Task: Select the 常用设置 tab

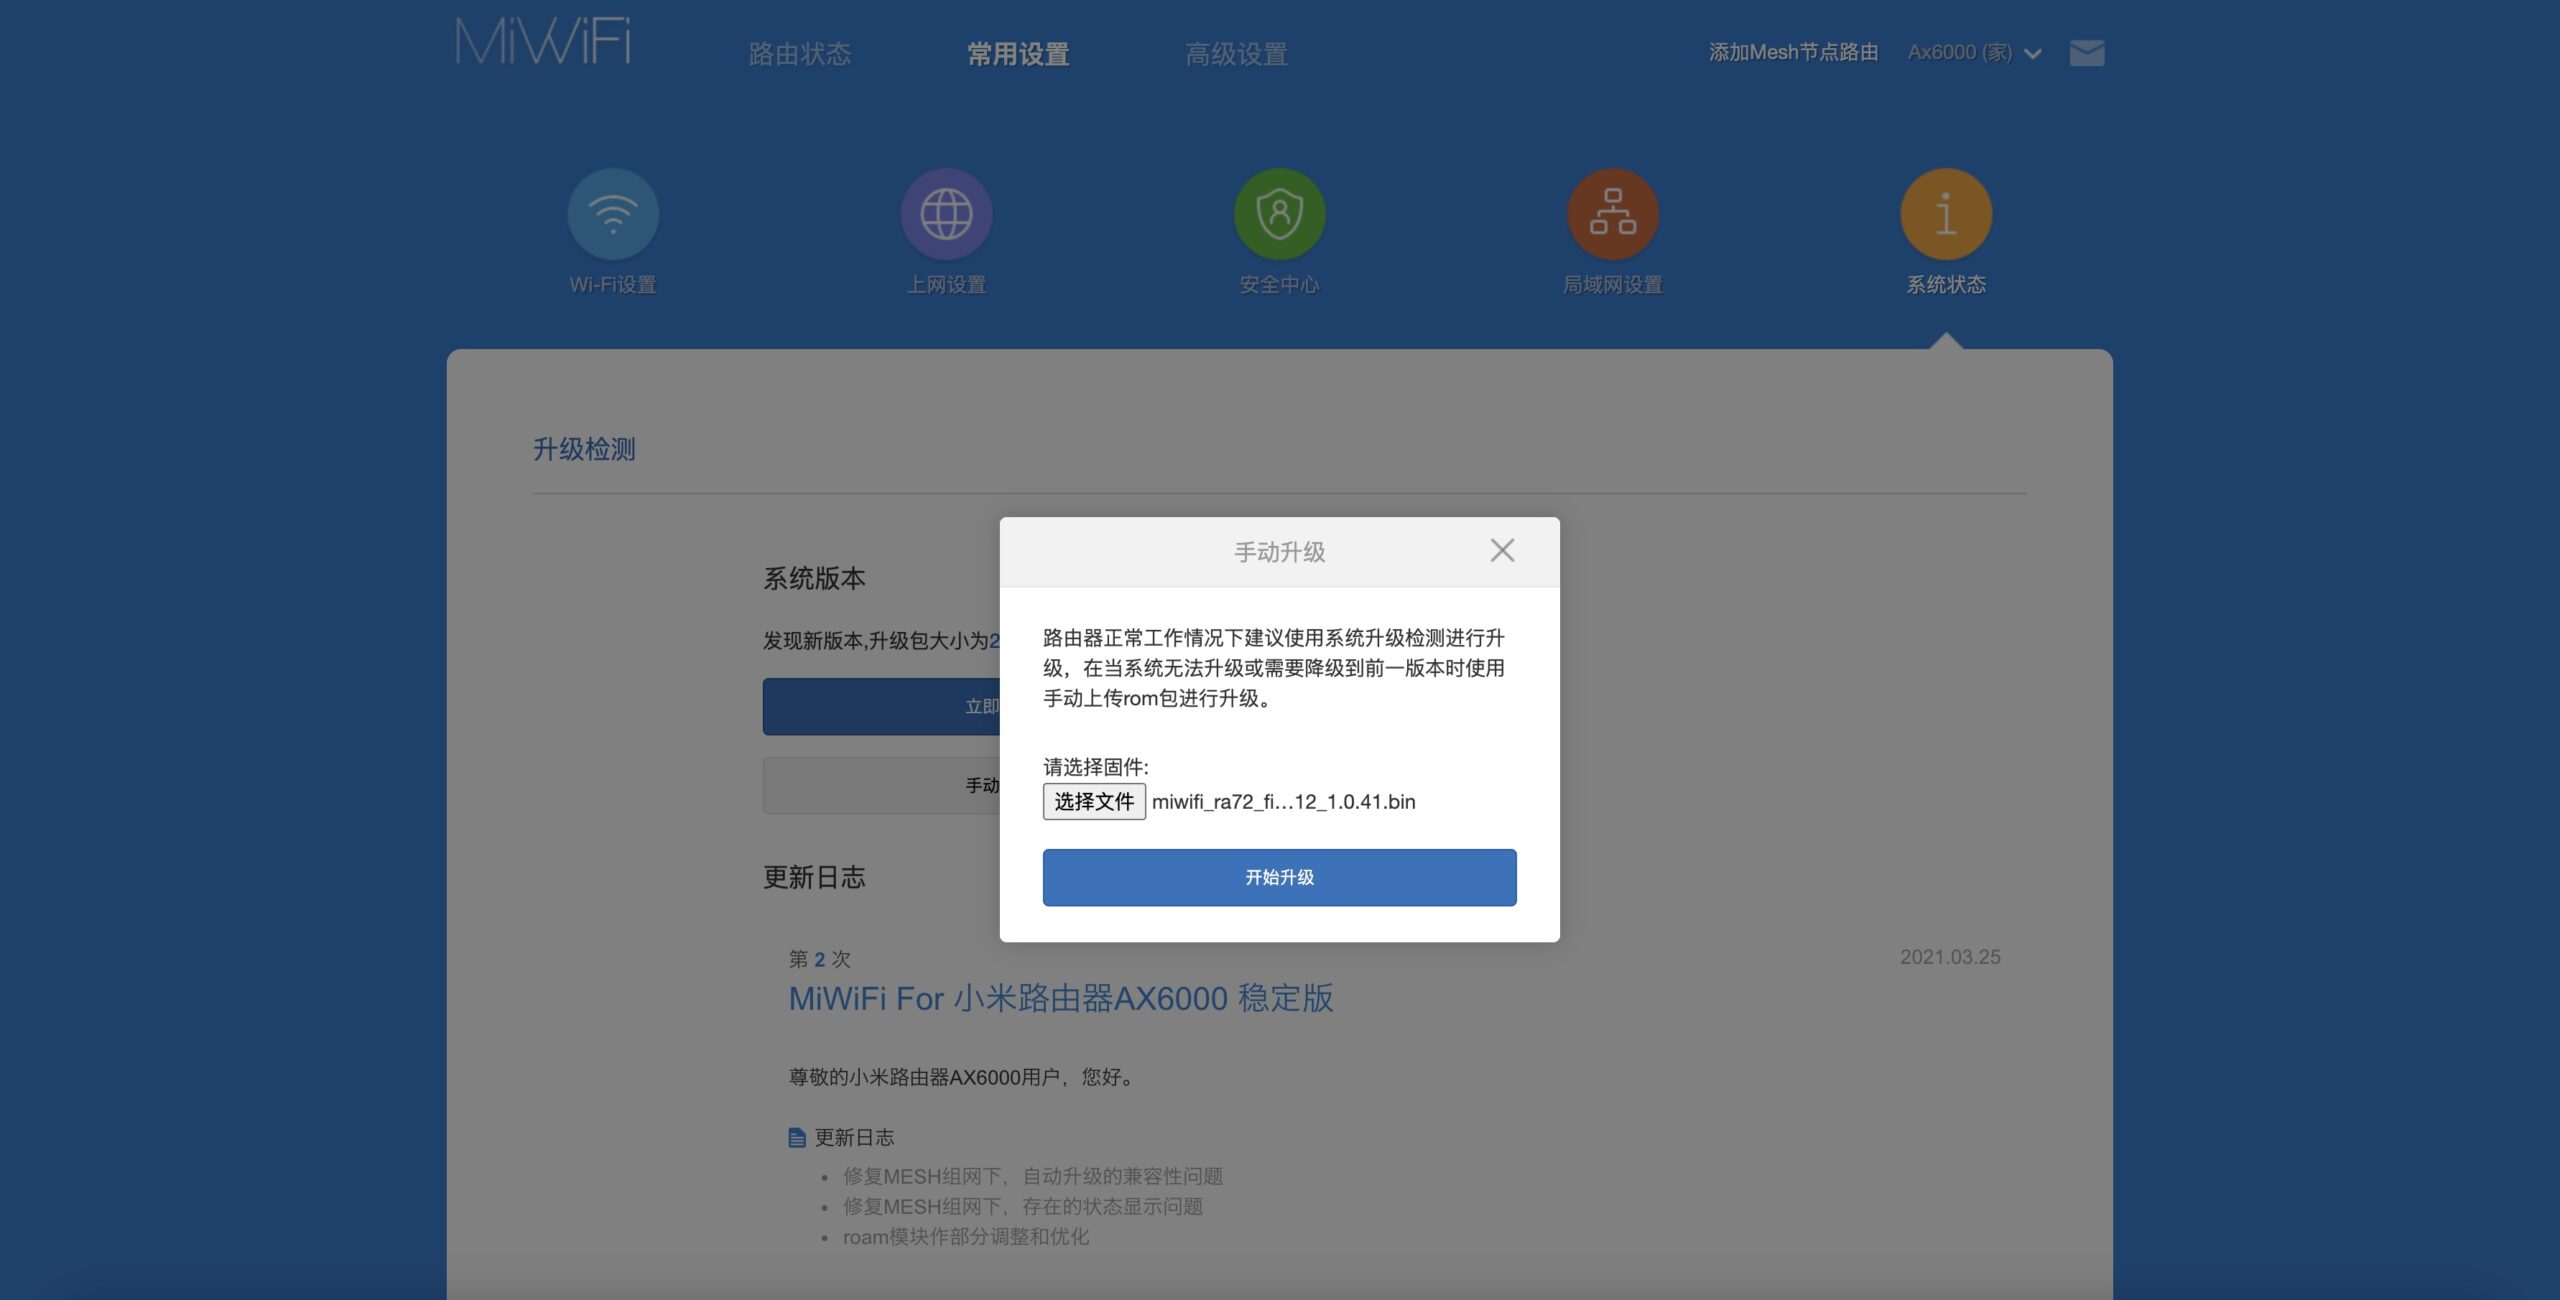Action: [x=1018, y=54]
